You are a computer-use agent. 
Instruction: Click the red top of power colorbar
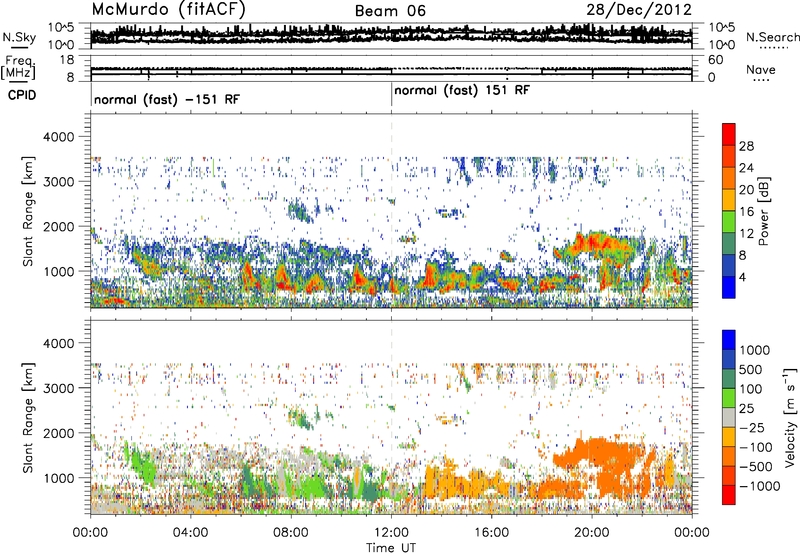tap(729, 134)
